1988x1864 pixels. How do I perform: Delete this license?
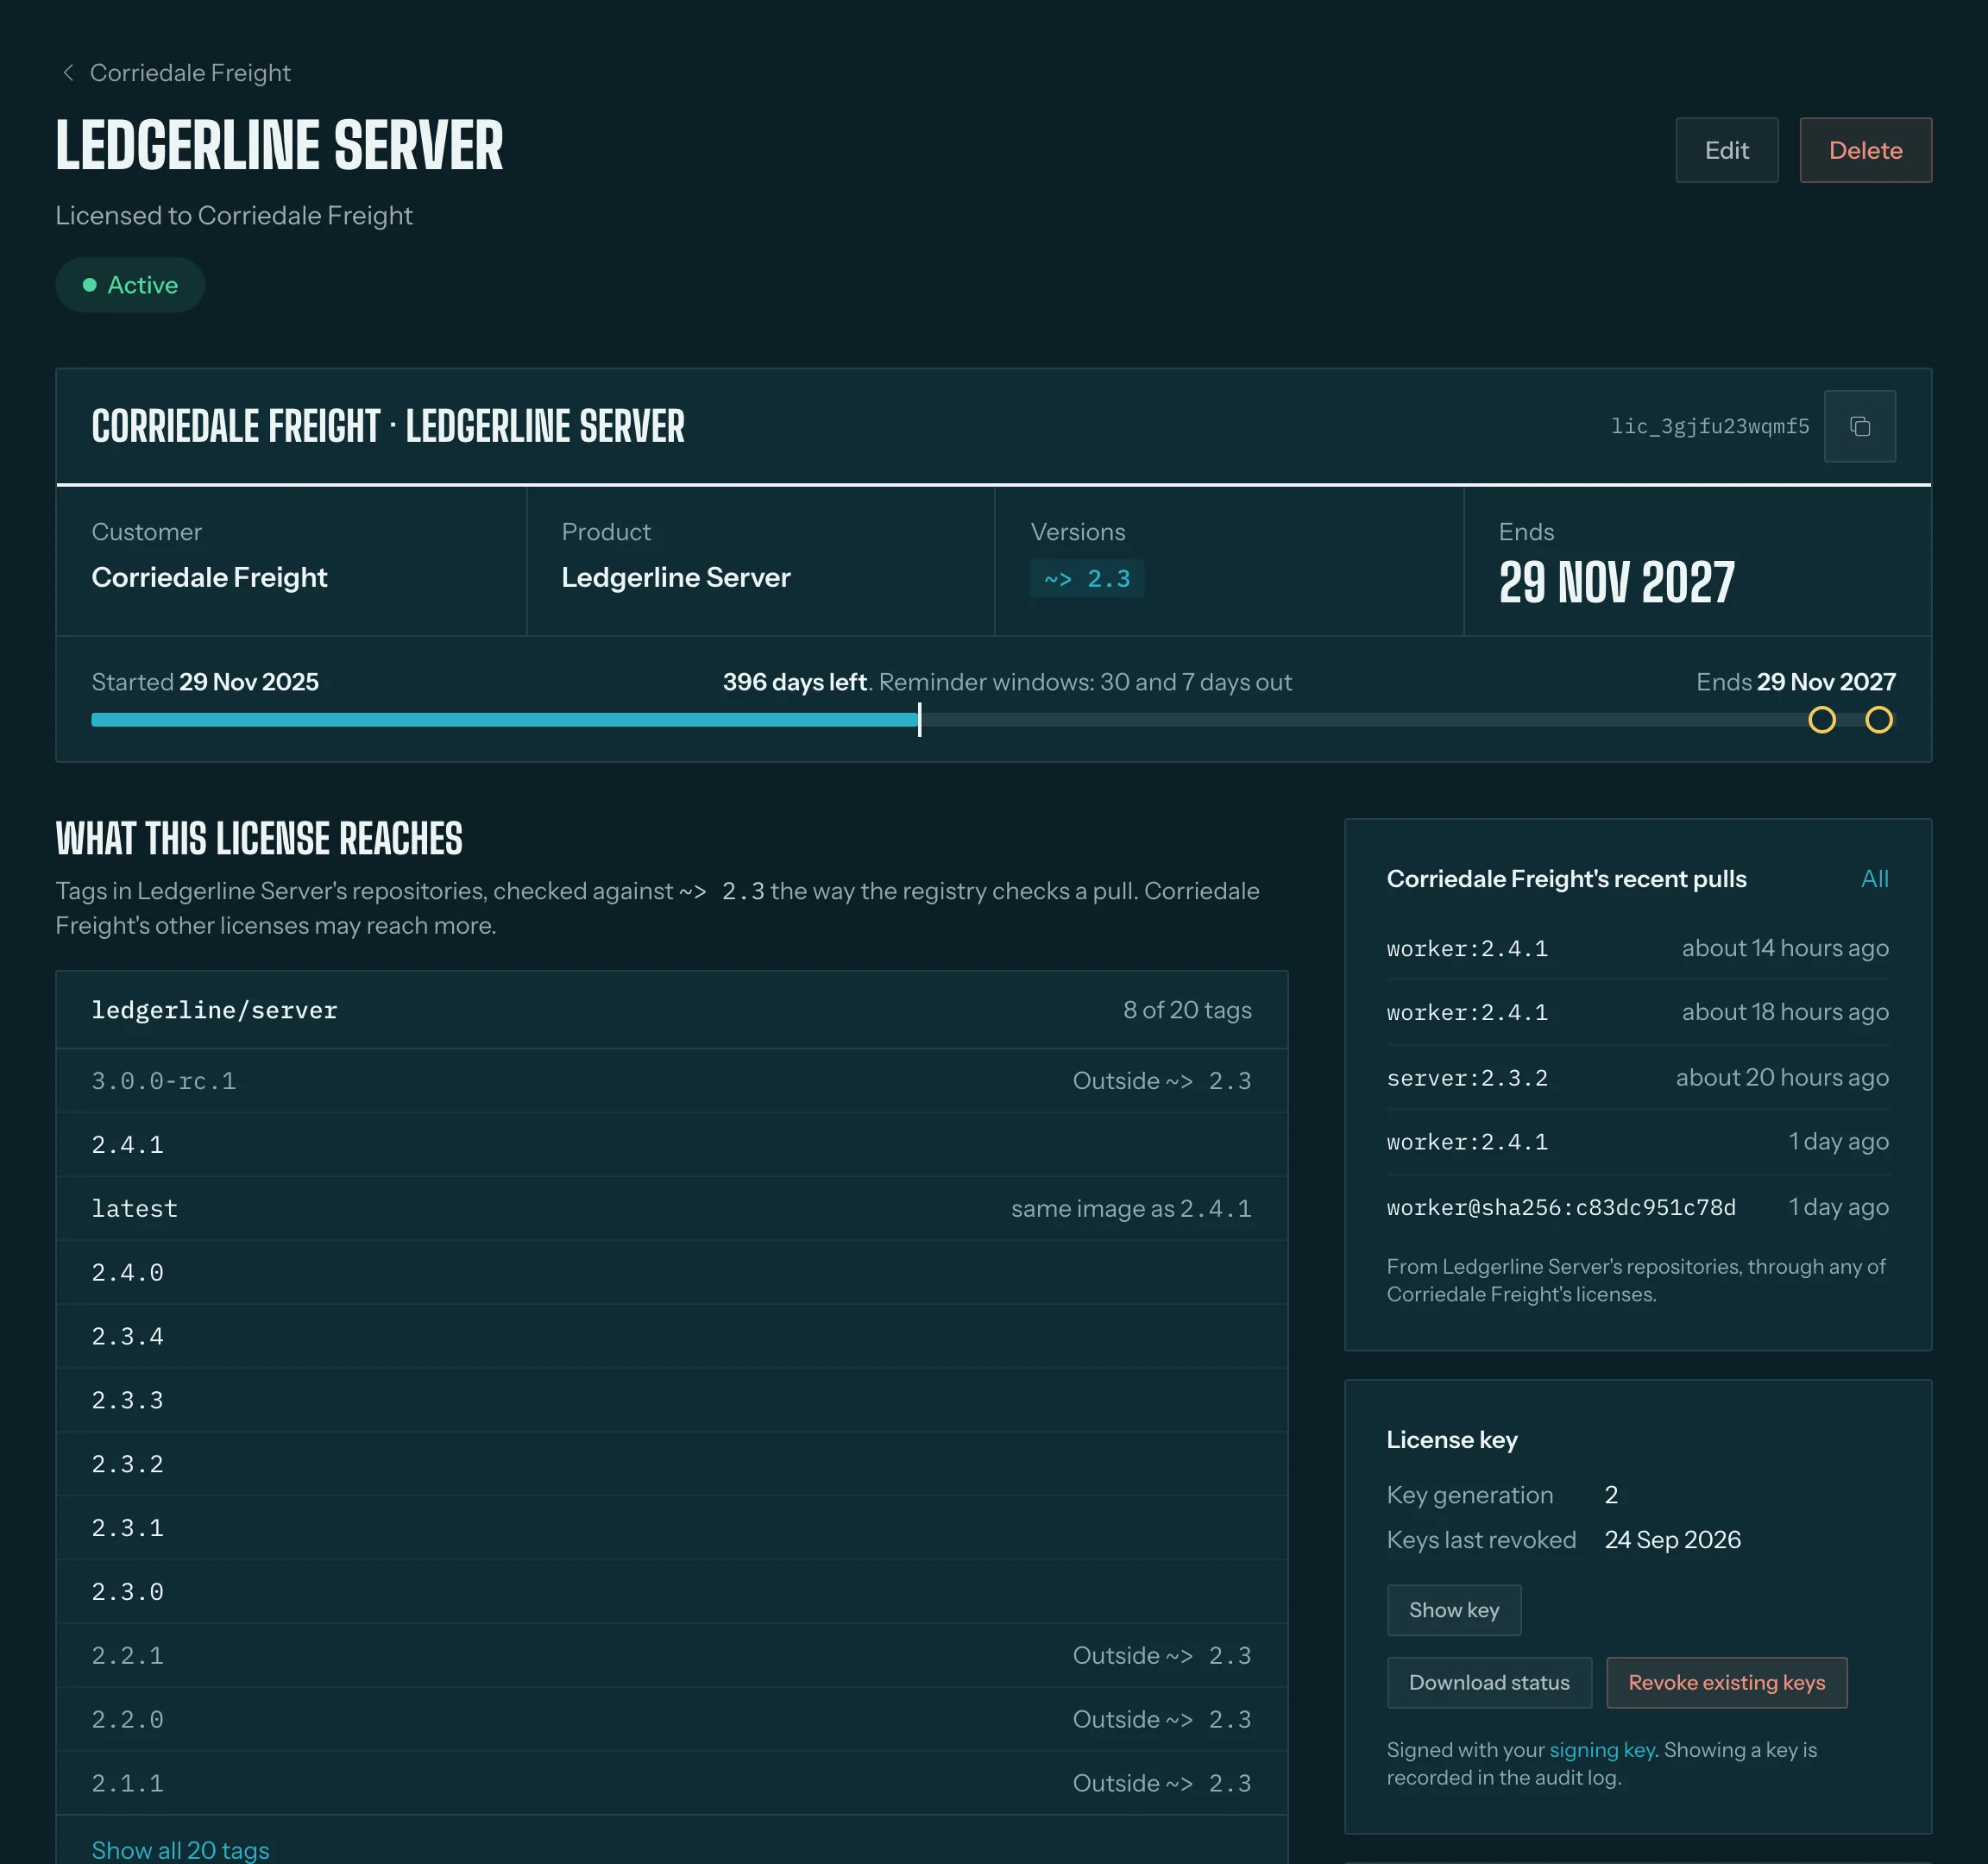[x=1865, y=150]
